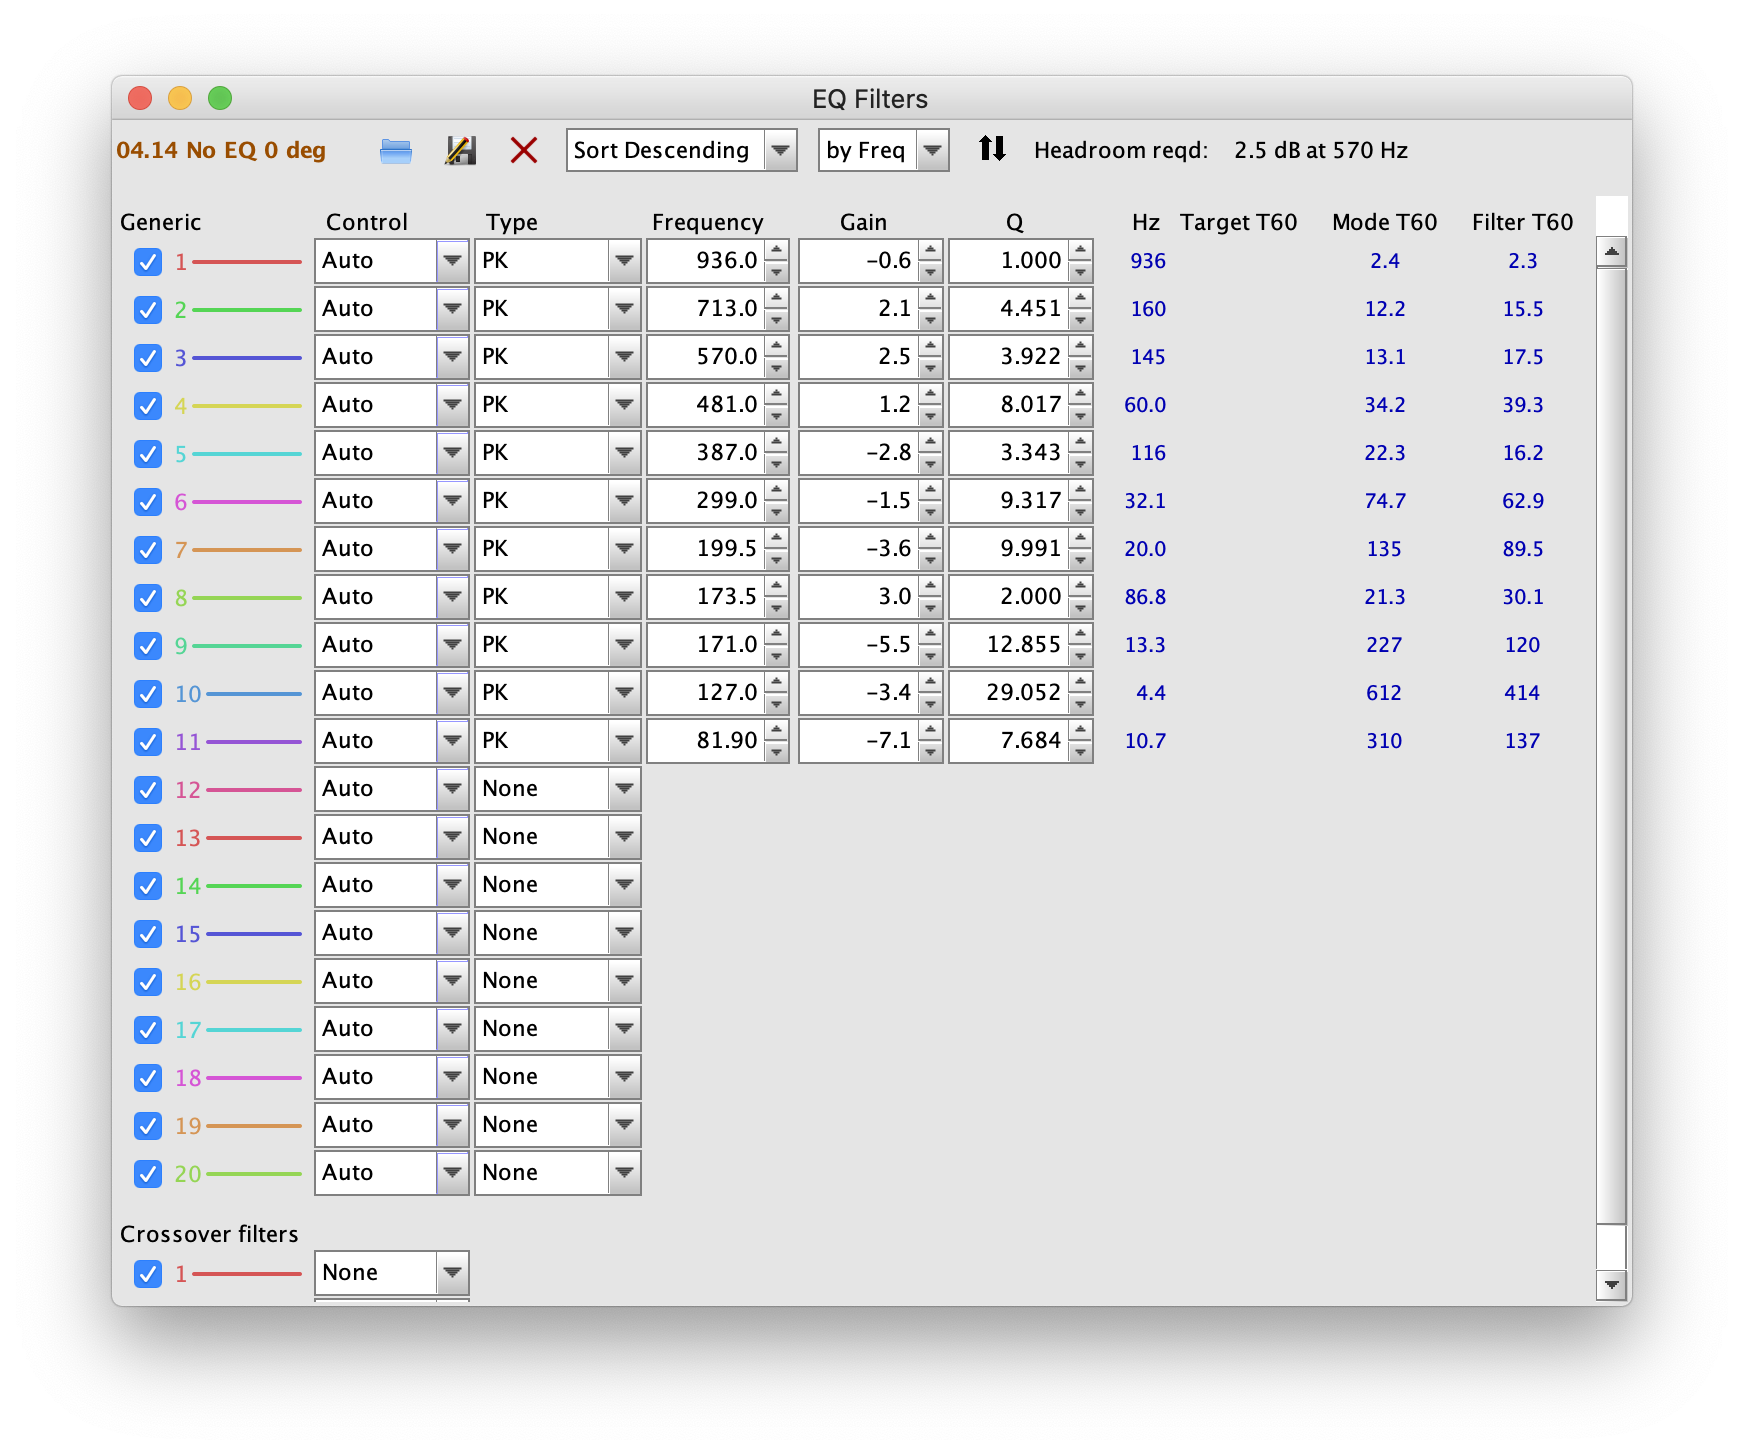1744x1454 pixels.
Task: Click Q field showing 8.017
Action: (x=1009, y=405)
